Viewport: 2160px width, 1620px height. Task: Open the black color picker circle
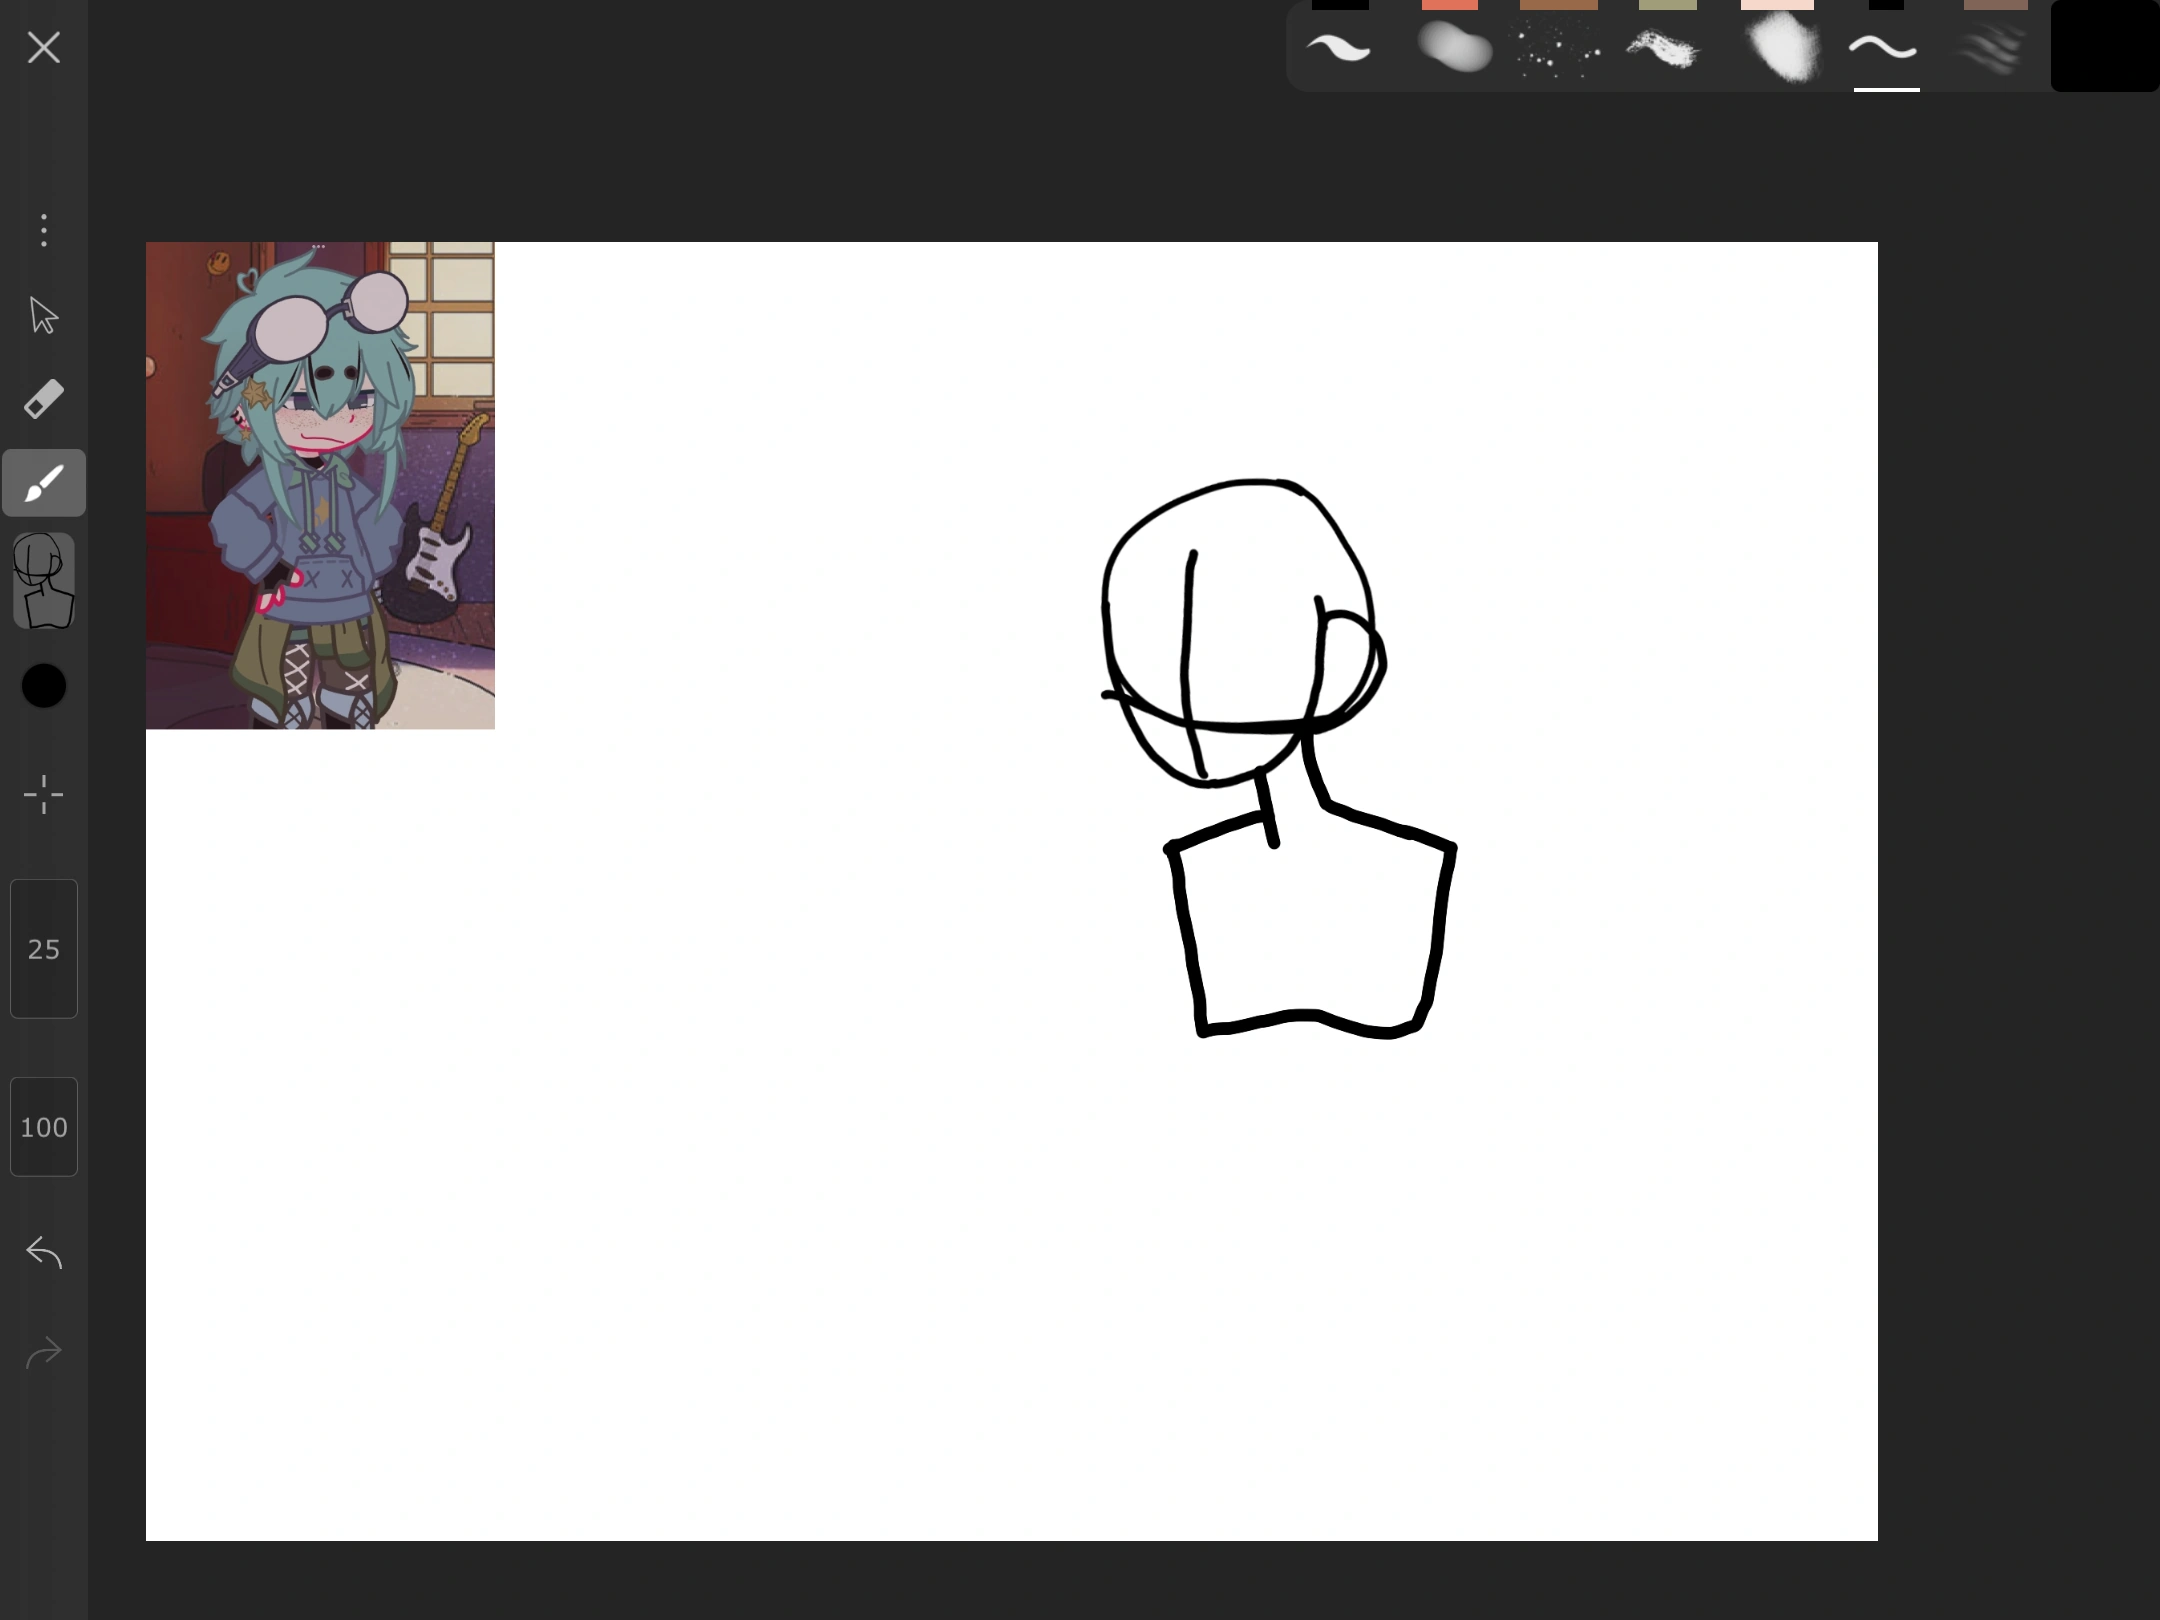click(44, 686)
